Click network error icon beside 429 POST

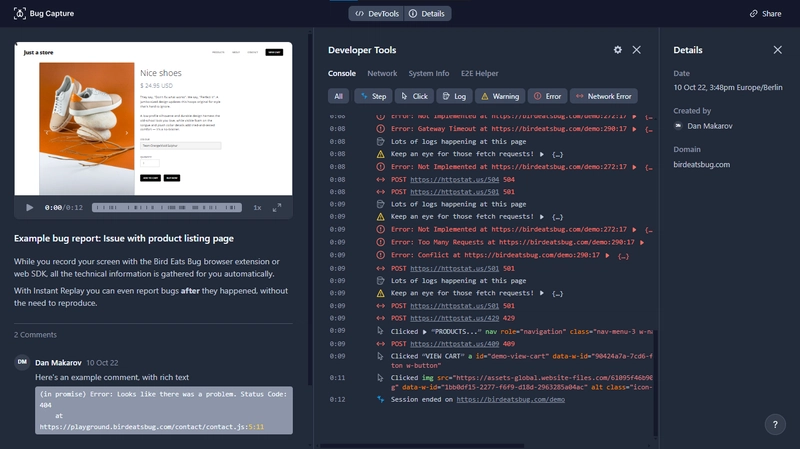pyautogui.click(x=381, y=318)
